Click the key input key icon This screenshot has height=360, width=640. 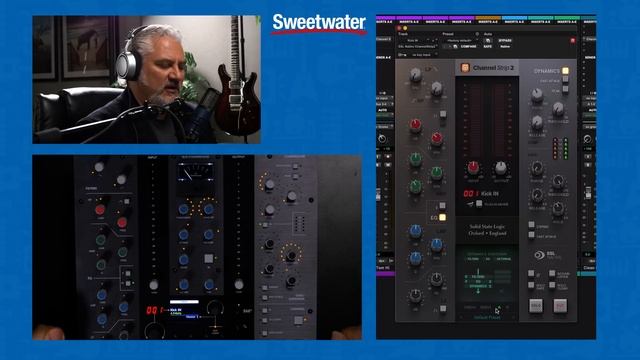coord(403,54)
